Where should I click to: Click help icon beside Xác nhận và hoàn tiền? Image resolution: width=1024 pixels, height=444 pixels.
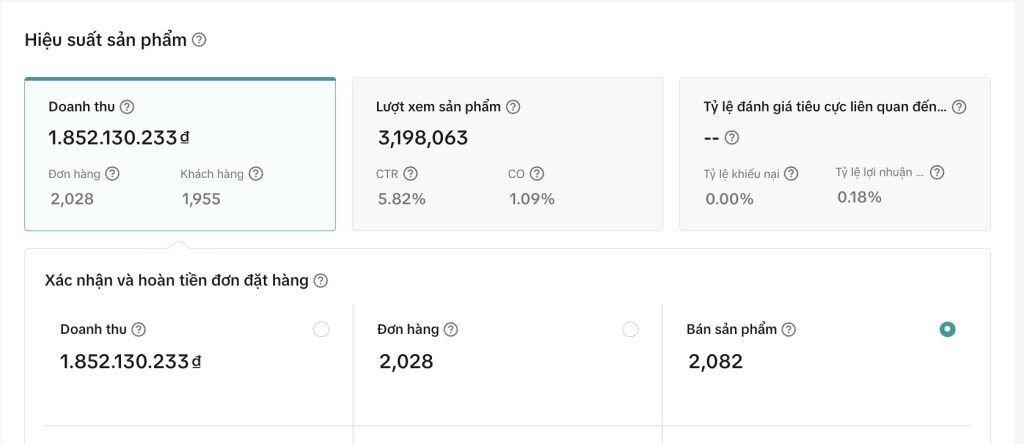[x=320, y=281]
